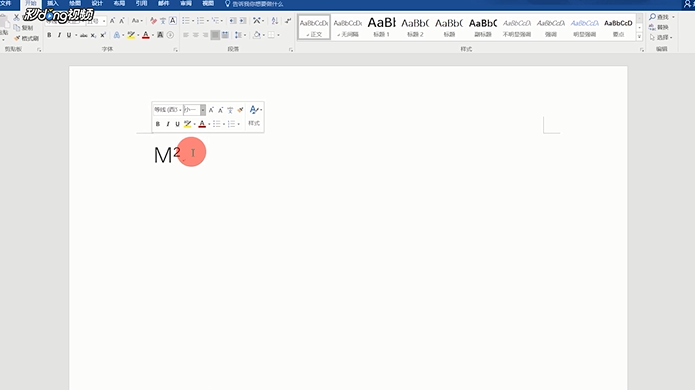This screenshot has width=695, height=390.
Task: Apply subscript formatting in the ribbon
Action: tap(93, 35)
